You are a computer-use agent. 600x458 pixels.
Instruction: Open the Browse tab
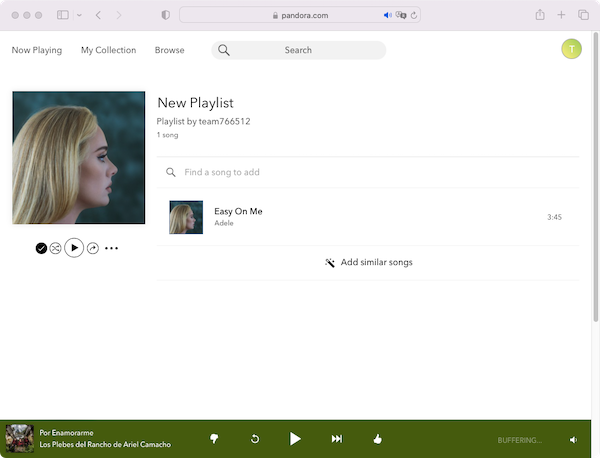169,50
